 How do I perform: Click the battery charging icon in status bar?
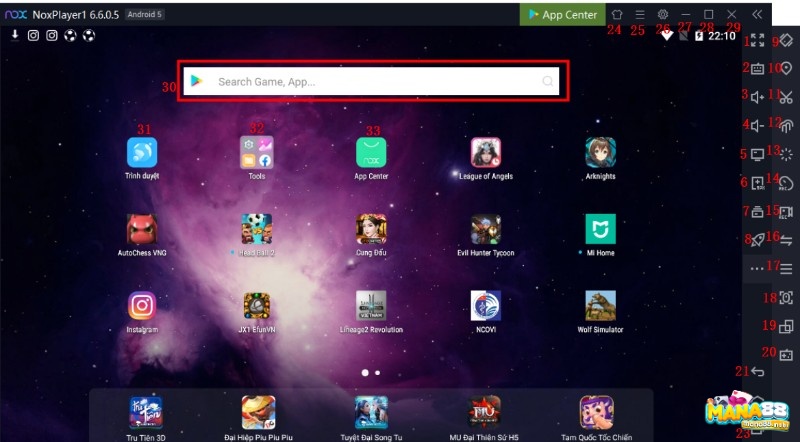coord(699,35)
